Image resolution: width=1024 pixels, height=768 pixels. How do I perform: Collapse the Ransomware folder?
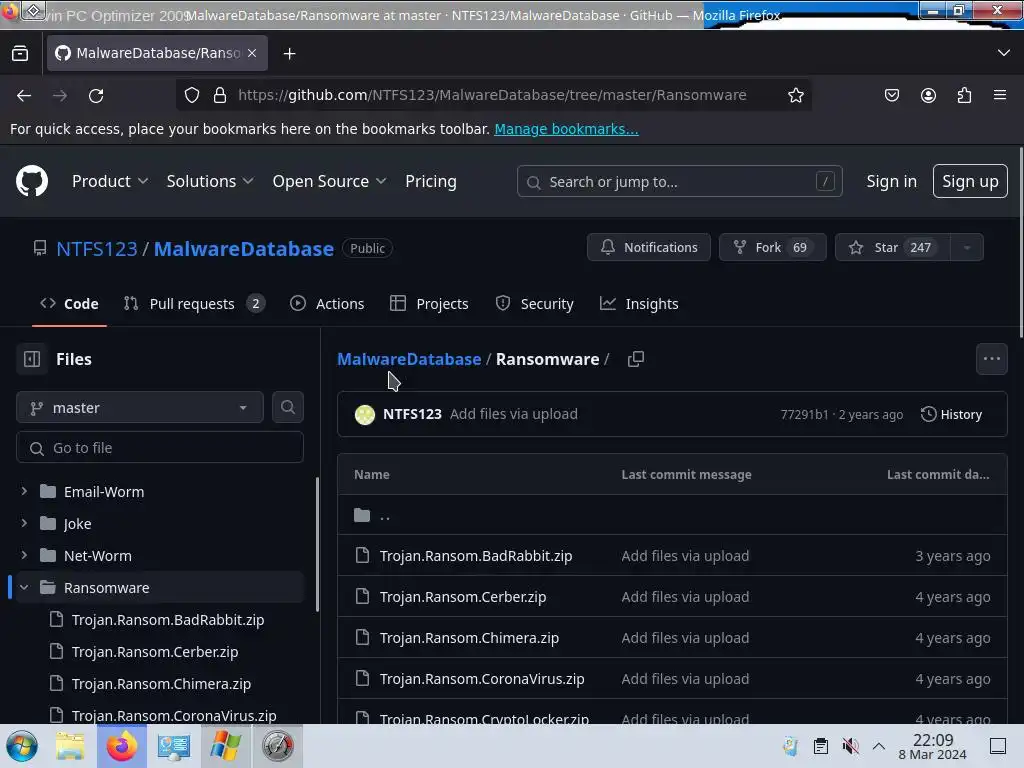(x=24, y=587)
